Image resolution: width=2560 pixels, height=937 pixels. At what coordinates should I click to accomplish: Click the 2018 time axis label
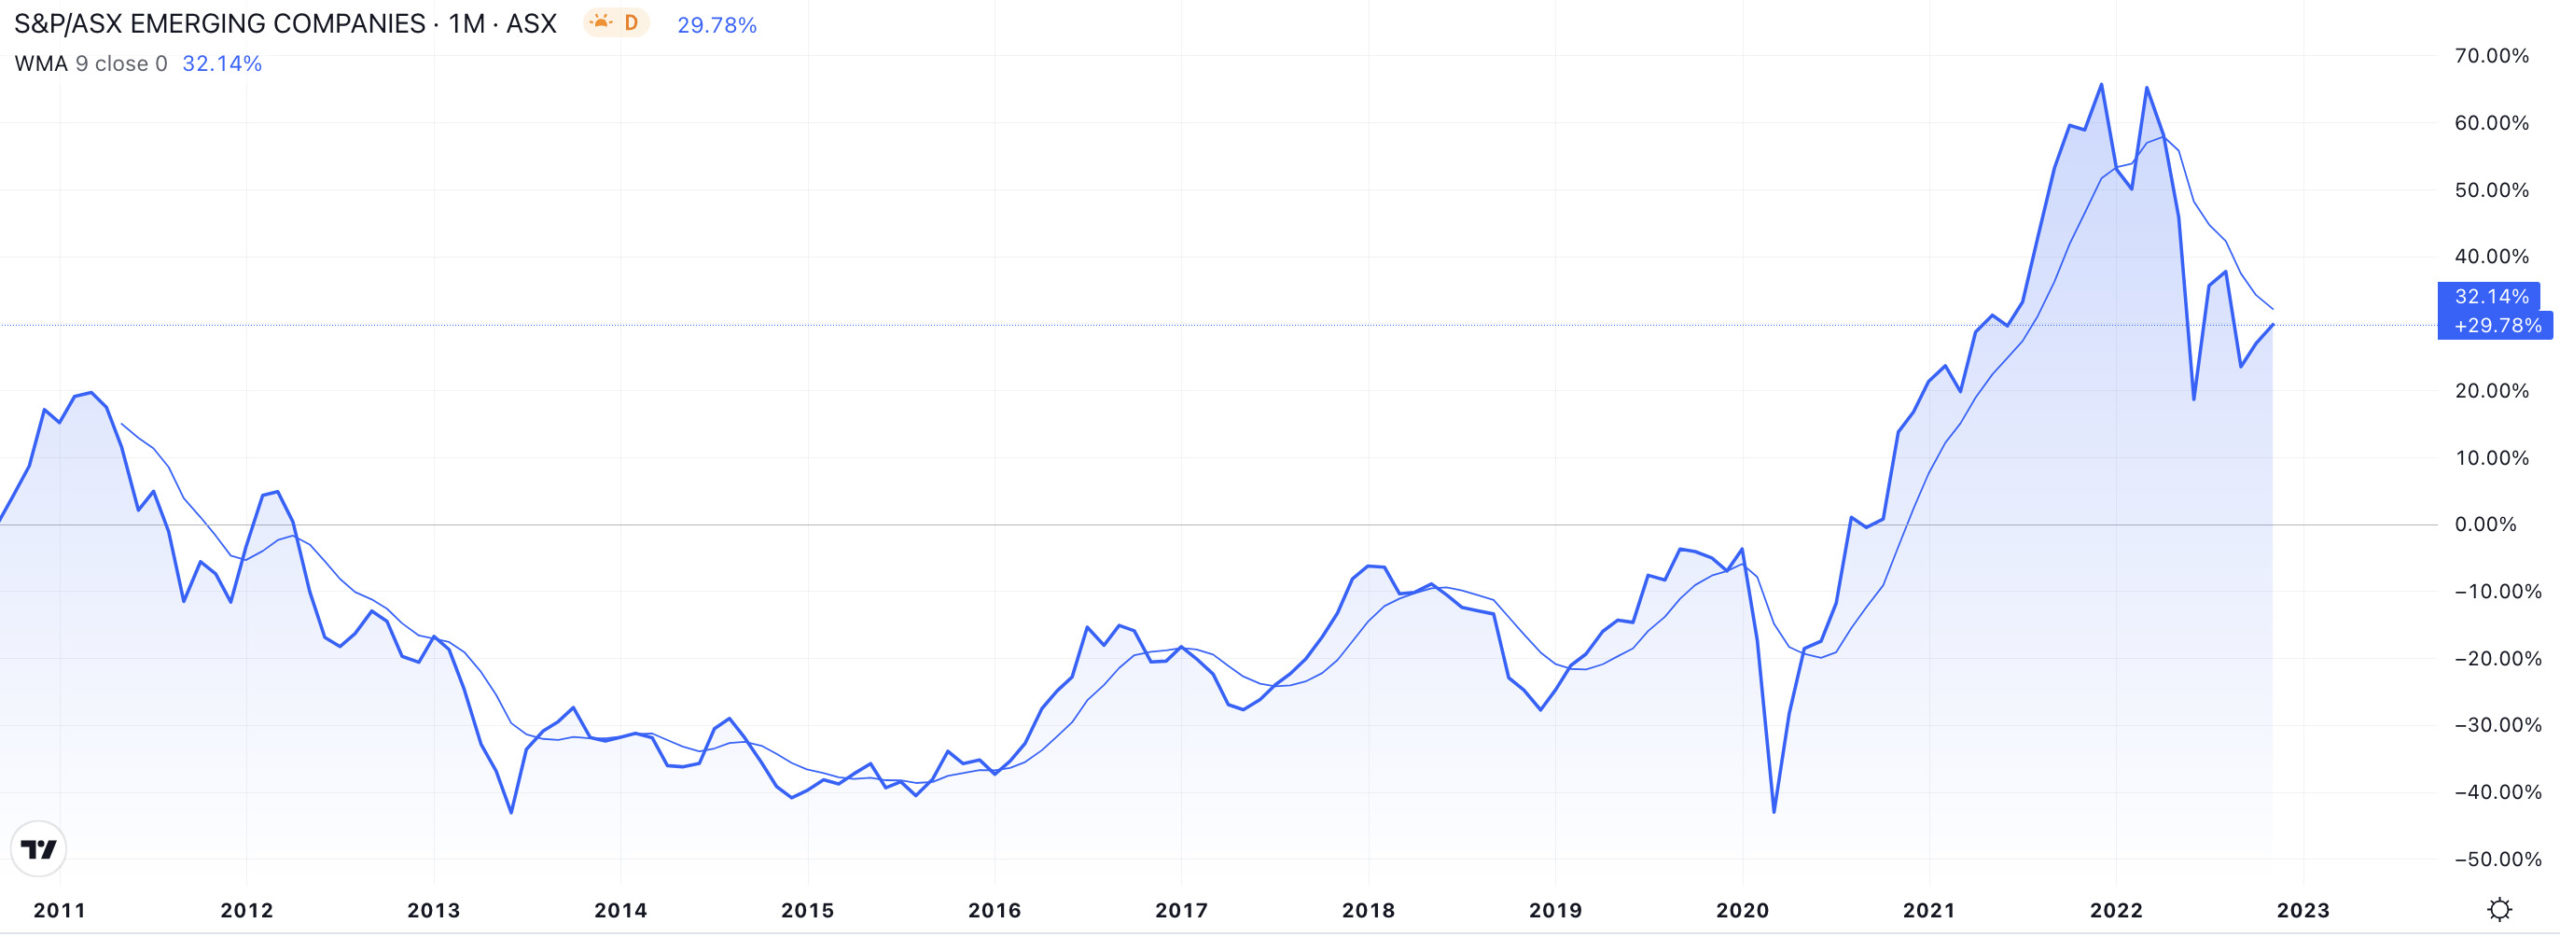point(1369,910)
